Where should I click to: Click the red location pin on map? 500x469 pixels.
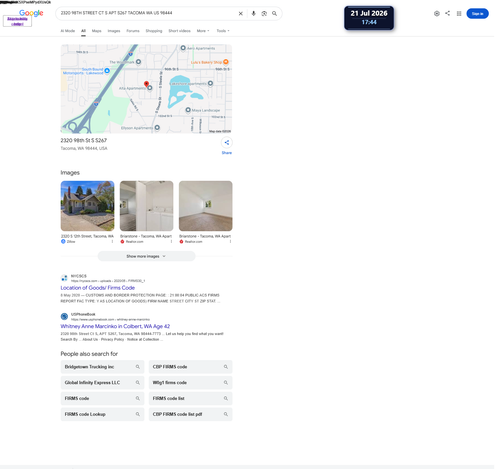146,84
